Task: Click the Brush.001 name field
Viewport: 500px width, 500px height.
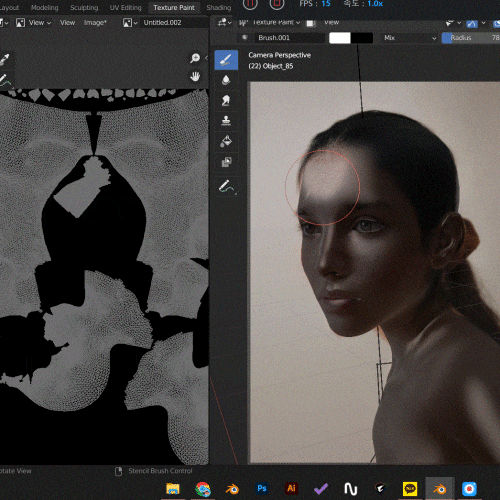Action: tap(289, 38)
